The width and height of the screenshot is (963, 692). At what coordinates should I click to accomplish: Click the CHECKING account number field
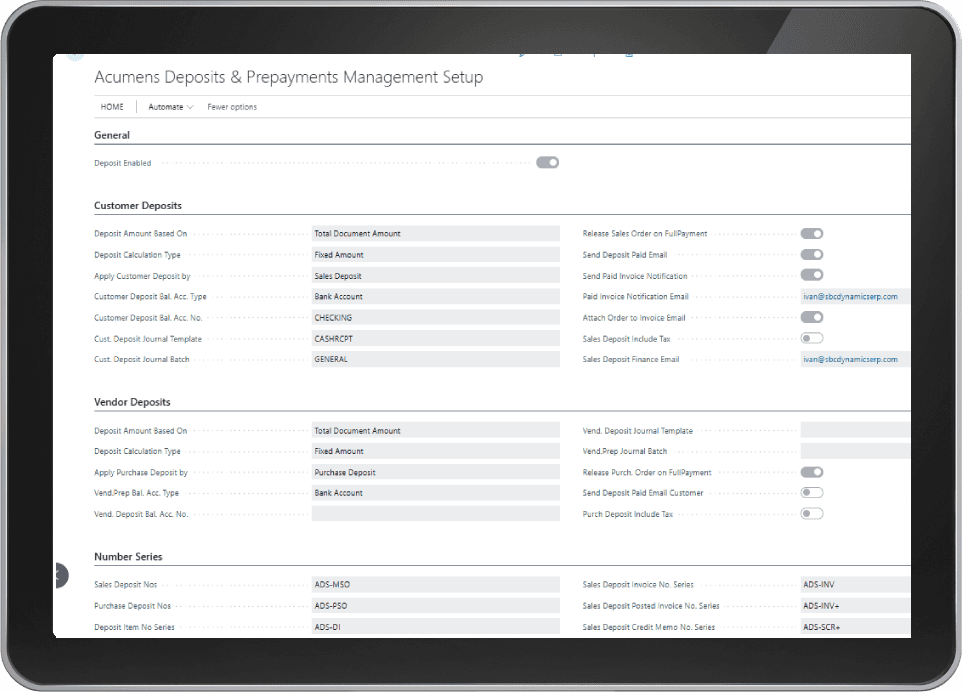[435, 317]
